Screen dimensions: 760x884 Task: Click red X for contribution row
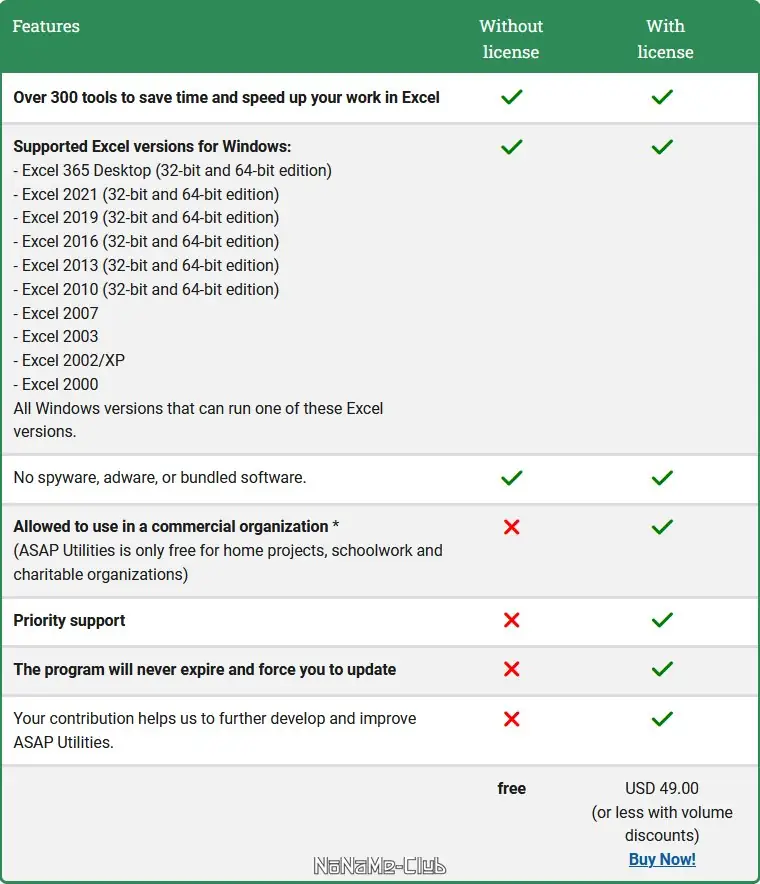click(x=512, y=718)
